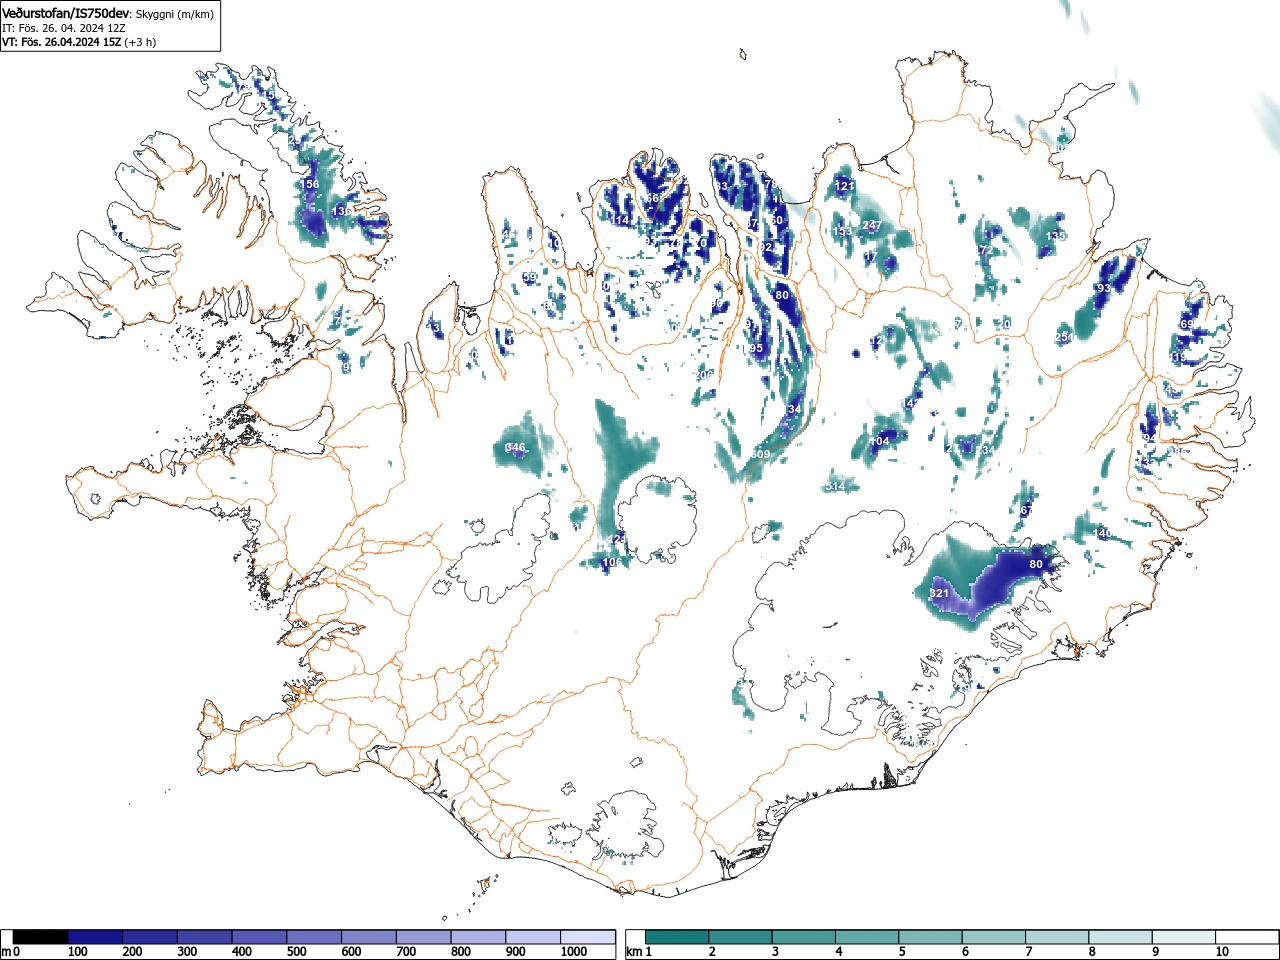Click the 346 visibility value on the map

[515, 448]
